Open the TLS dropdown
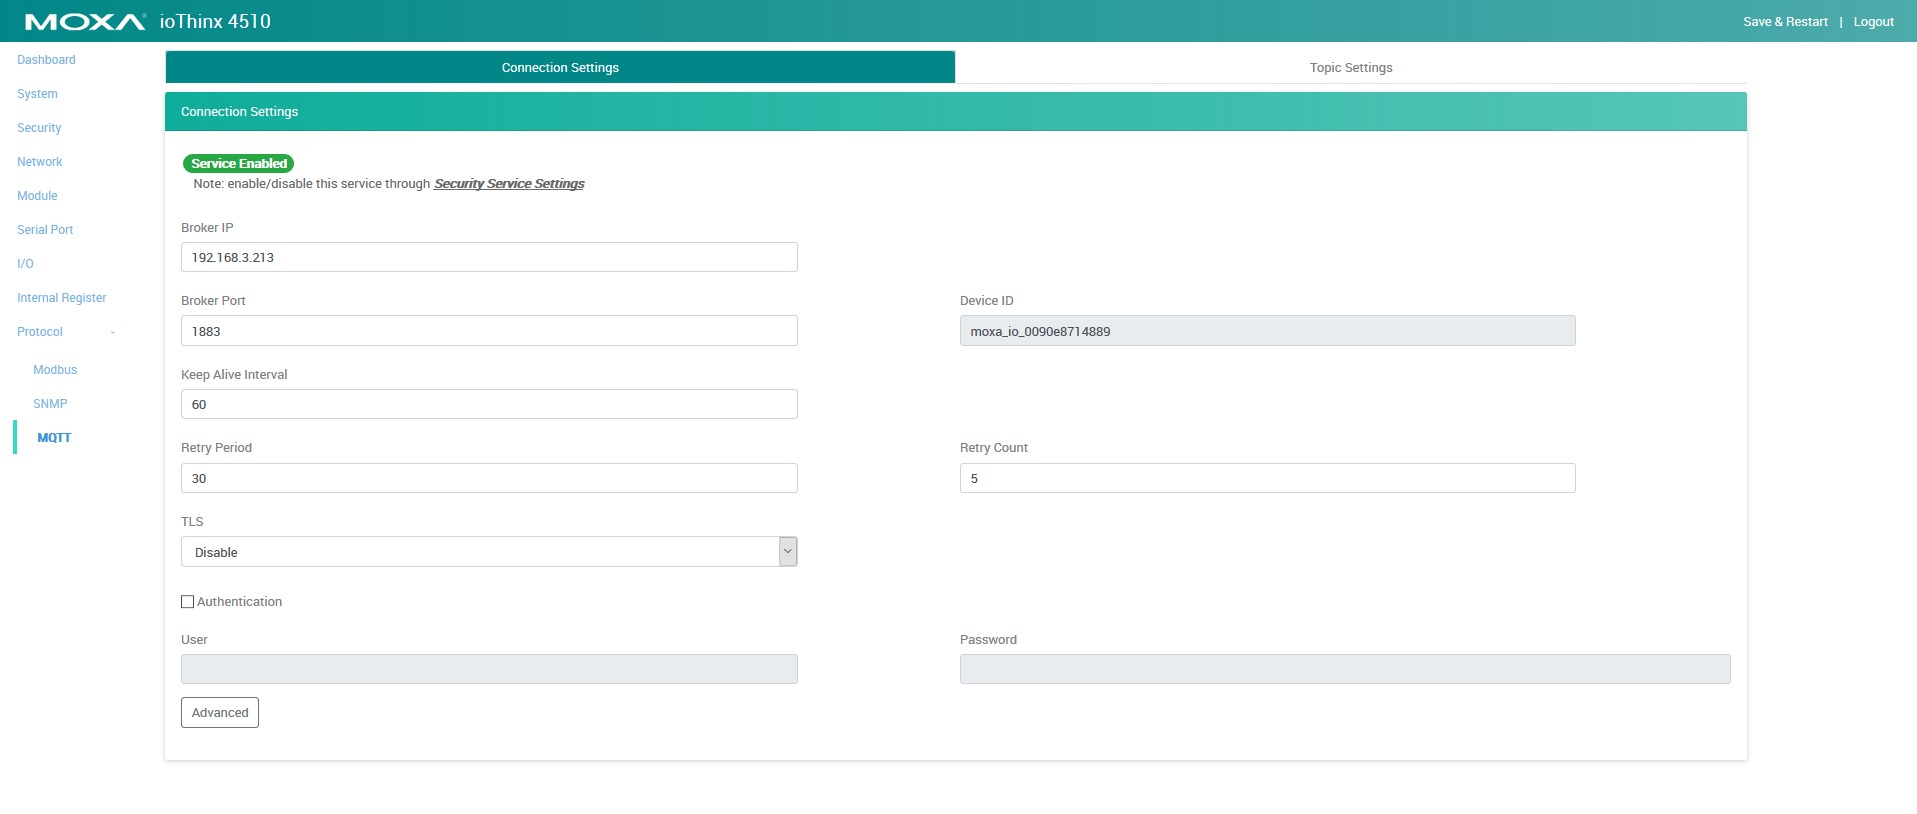 [489, 552]
